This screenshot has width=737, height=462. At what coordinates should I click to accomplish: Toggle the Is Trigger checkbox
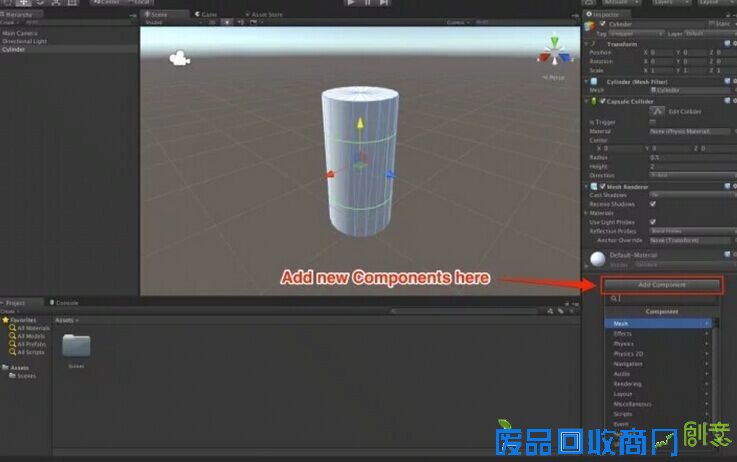coord(652,122)
